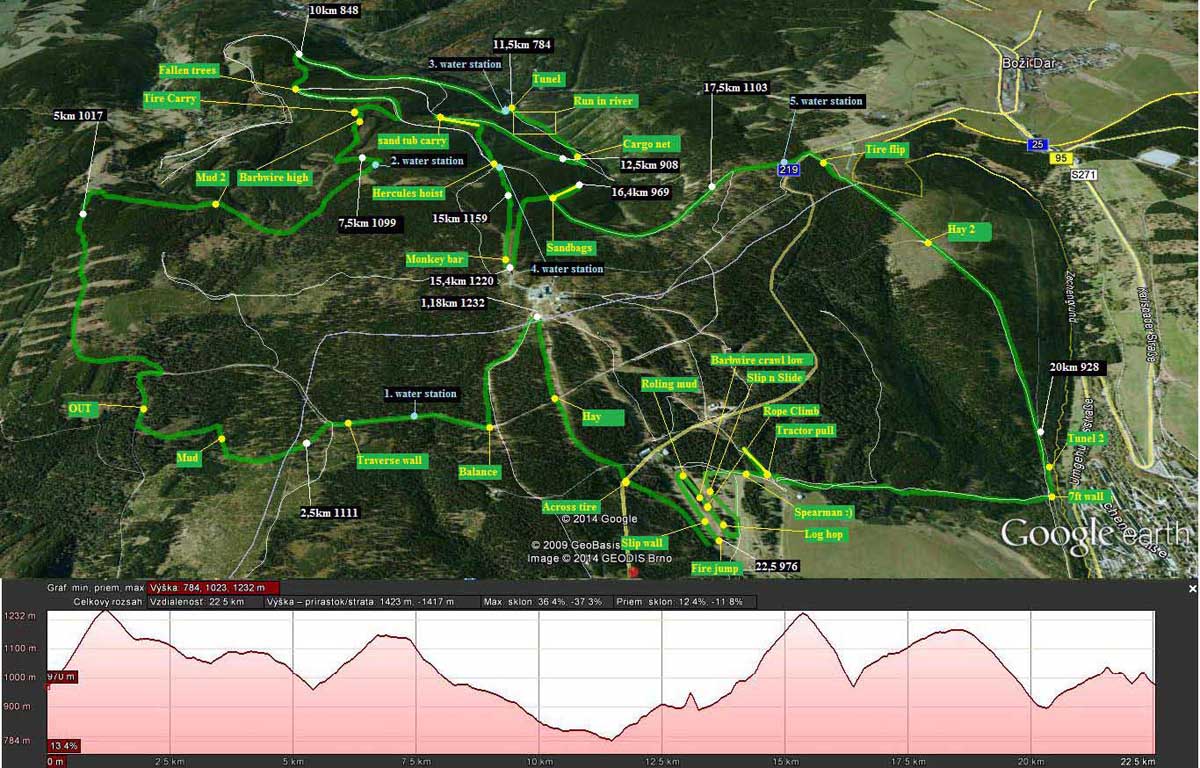This screenshot has width=1200, height=768.
Task: Select the Tire flip yellow placemark dot
Action: 824,162
